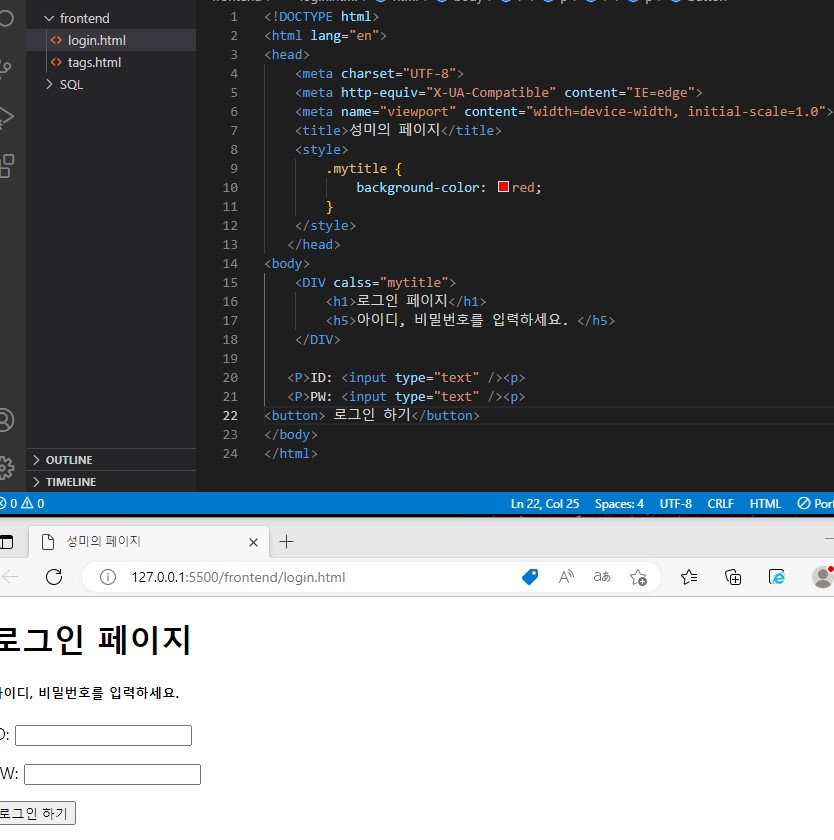Open browser profile avatar
Viewport: 834px width, 840px height.
click(823, 577)
